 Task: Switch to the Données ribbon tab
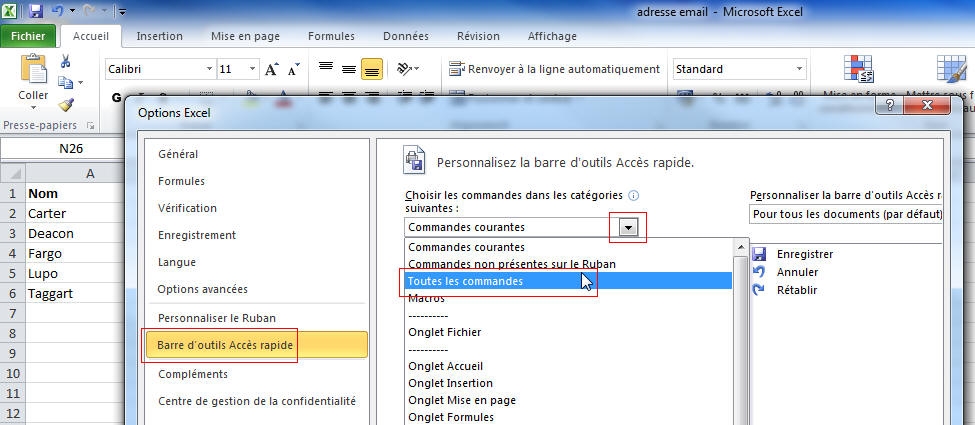click(x=405, y=36)
